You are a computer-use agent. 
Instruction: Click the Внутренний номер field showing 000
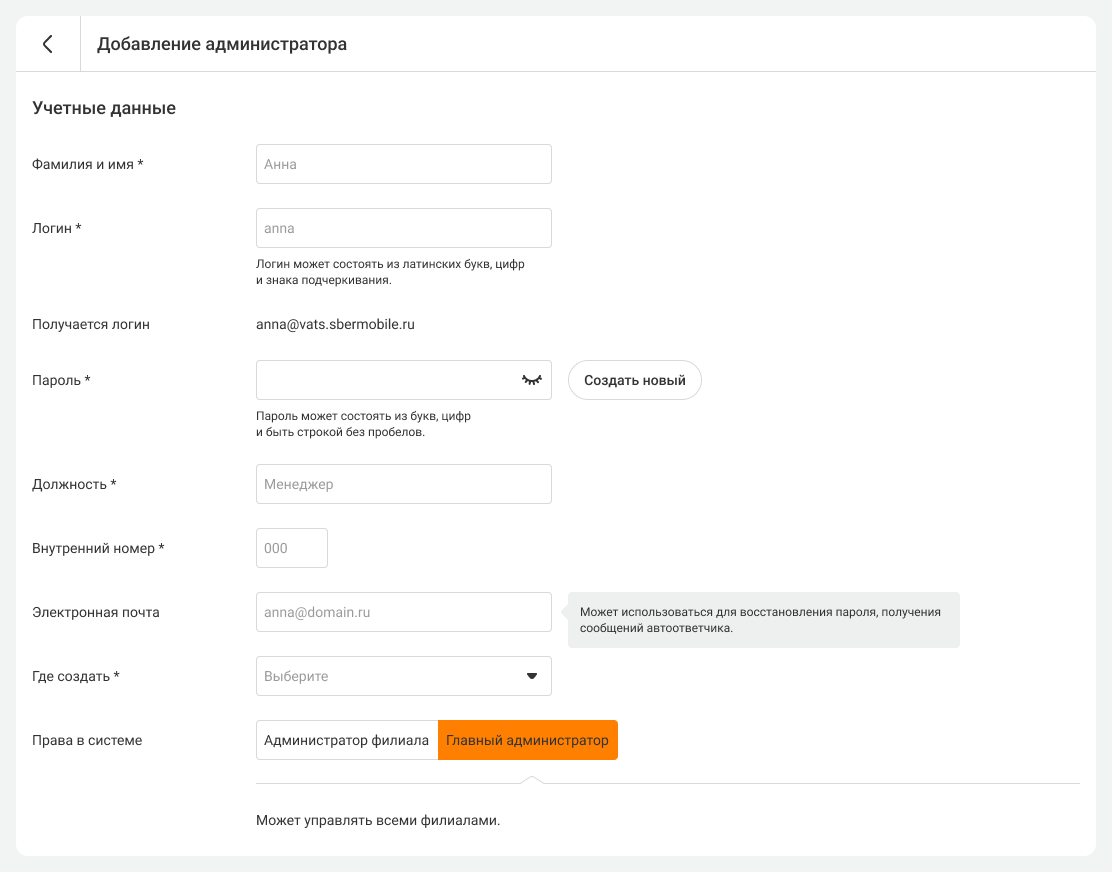coord(291,548)
